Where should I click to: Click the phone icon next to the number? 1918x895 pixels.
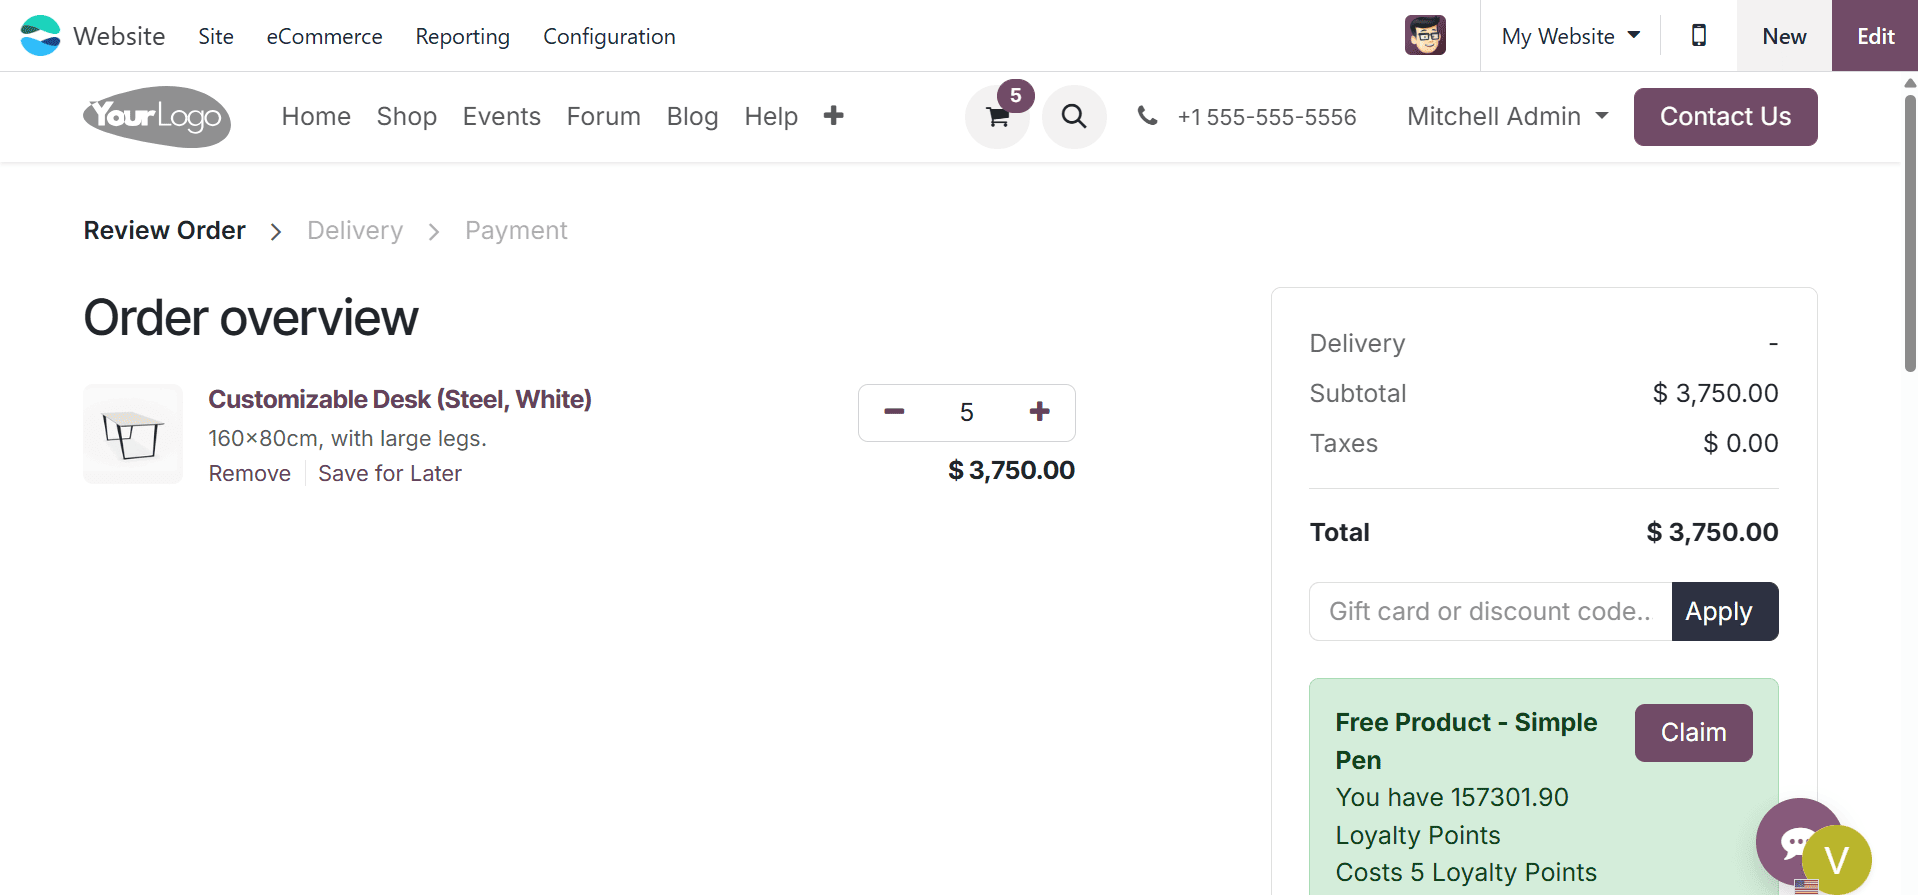pos(1146,116)
